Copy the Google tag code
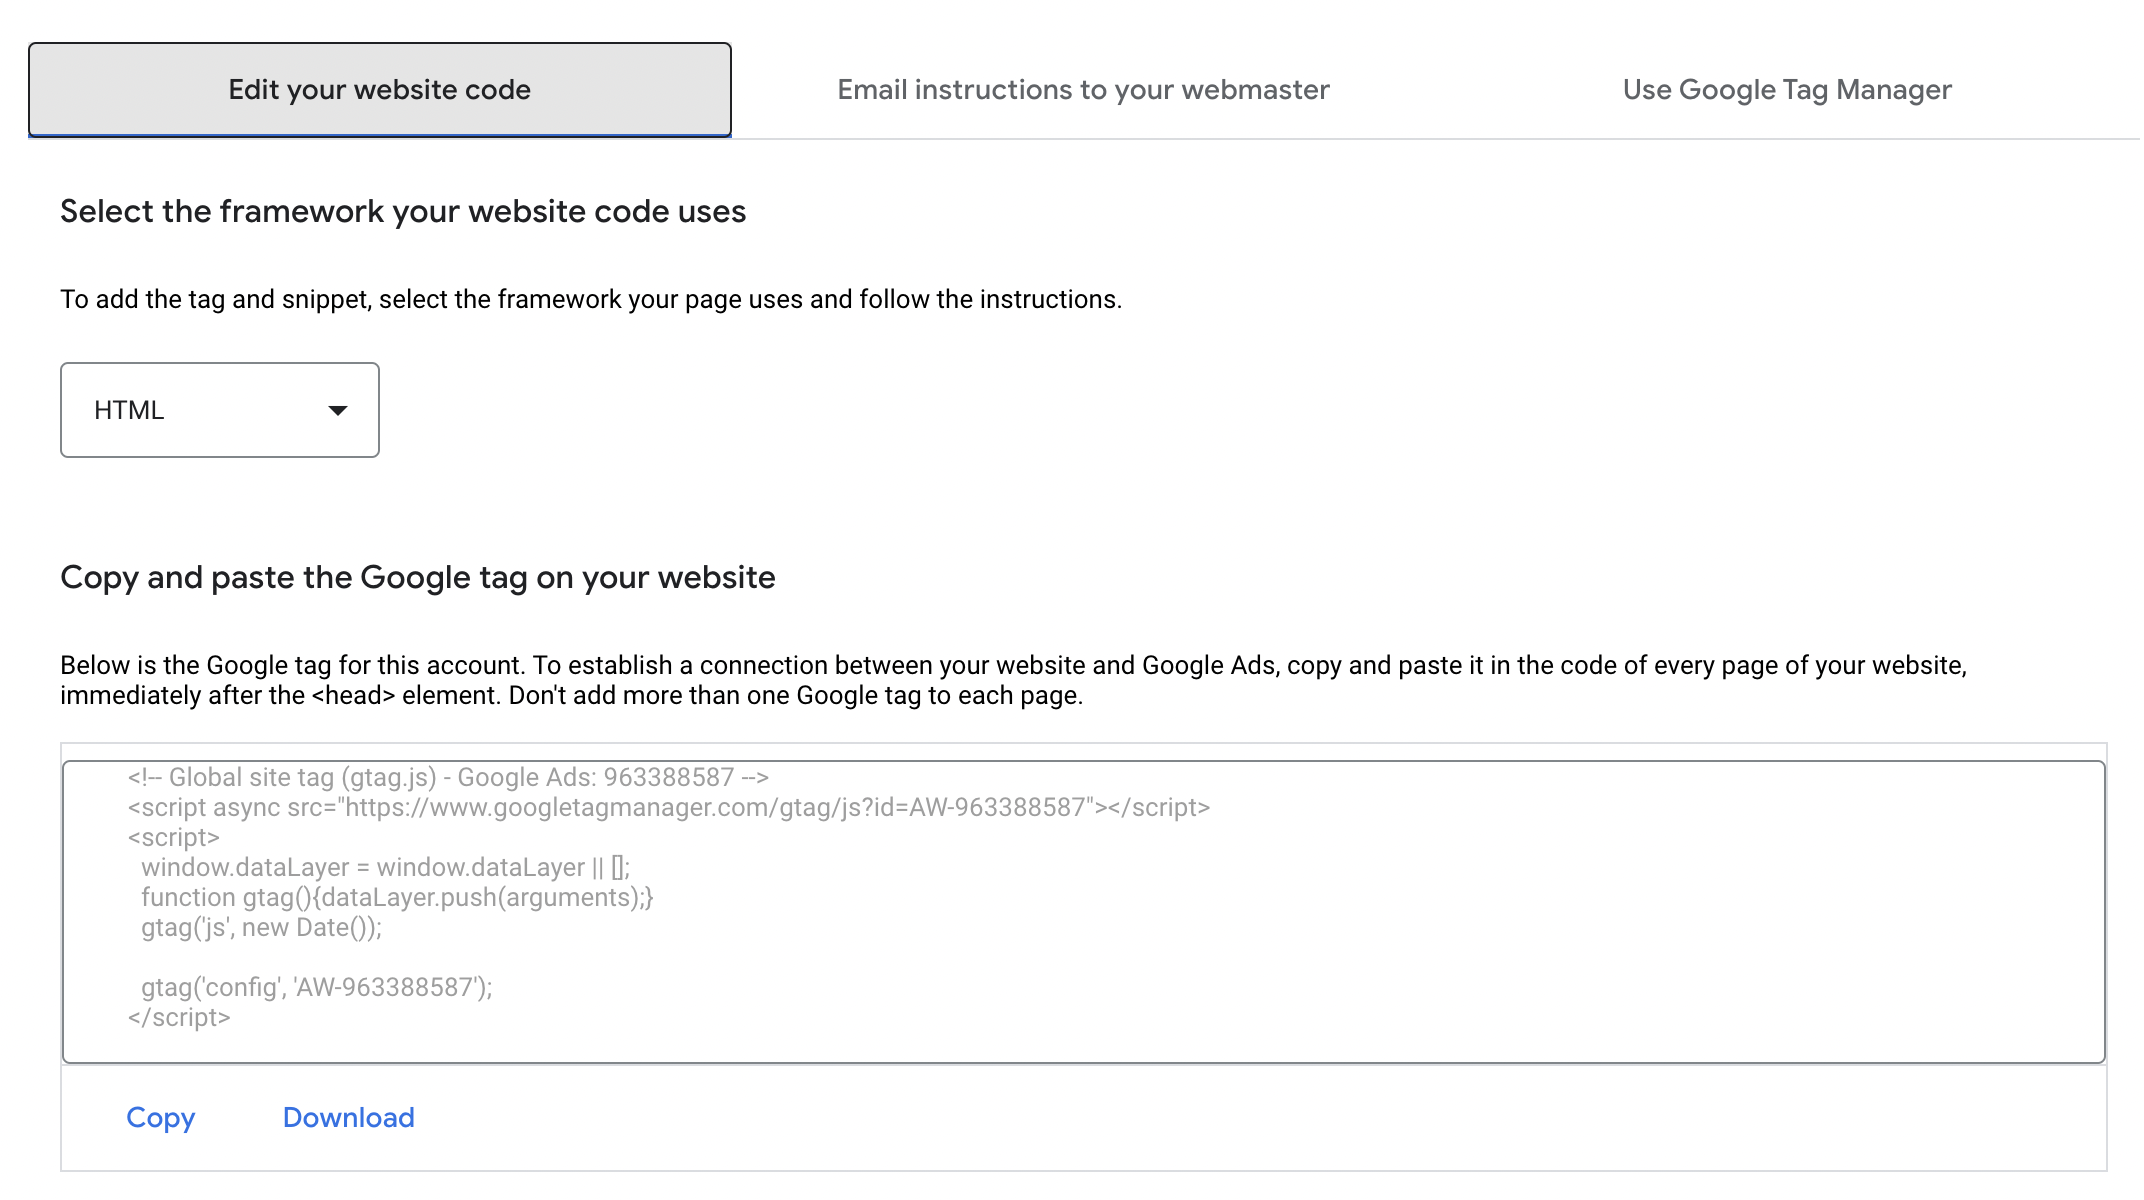Screen dimensions: 2144x1200 pos(161,1117)
